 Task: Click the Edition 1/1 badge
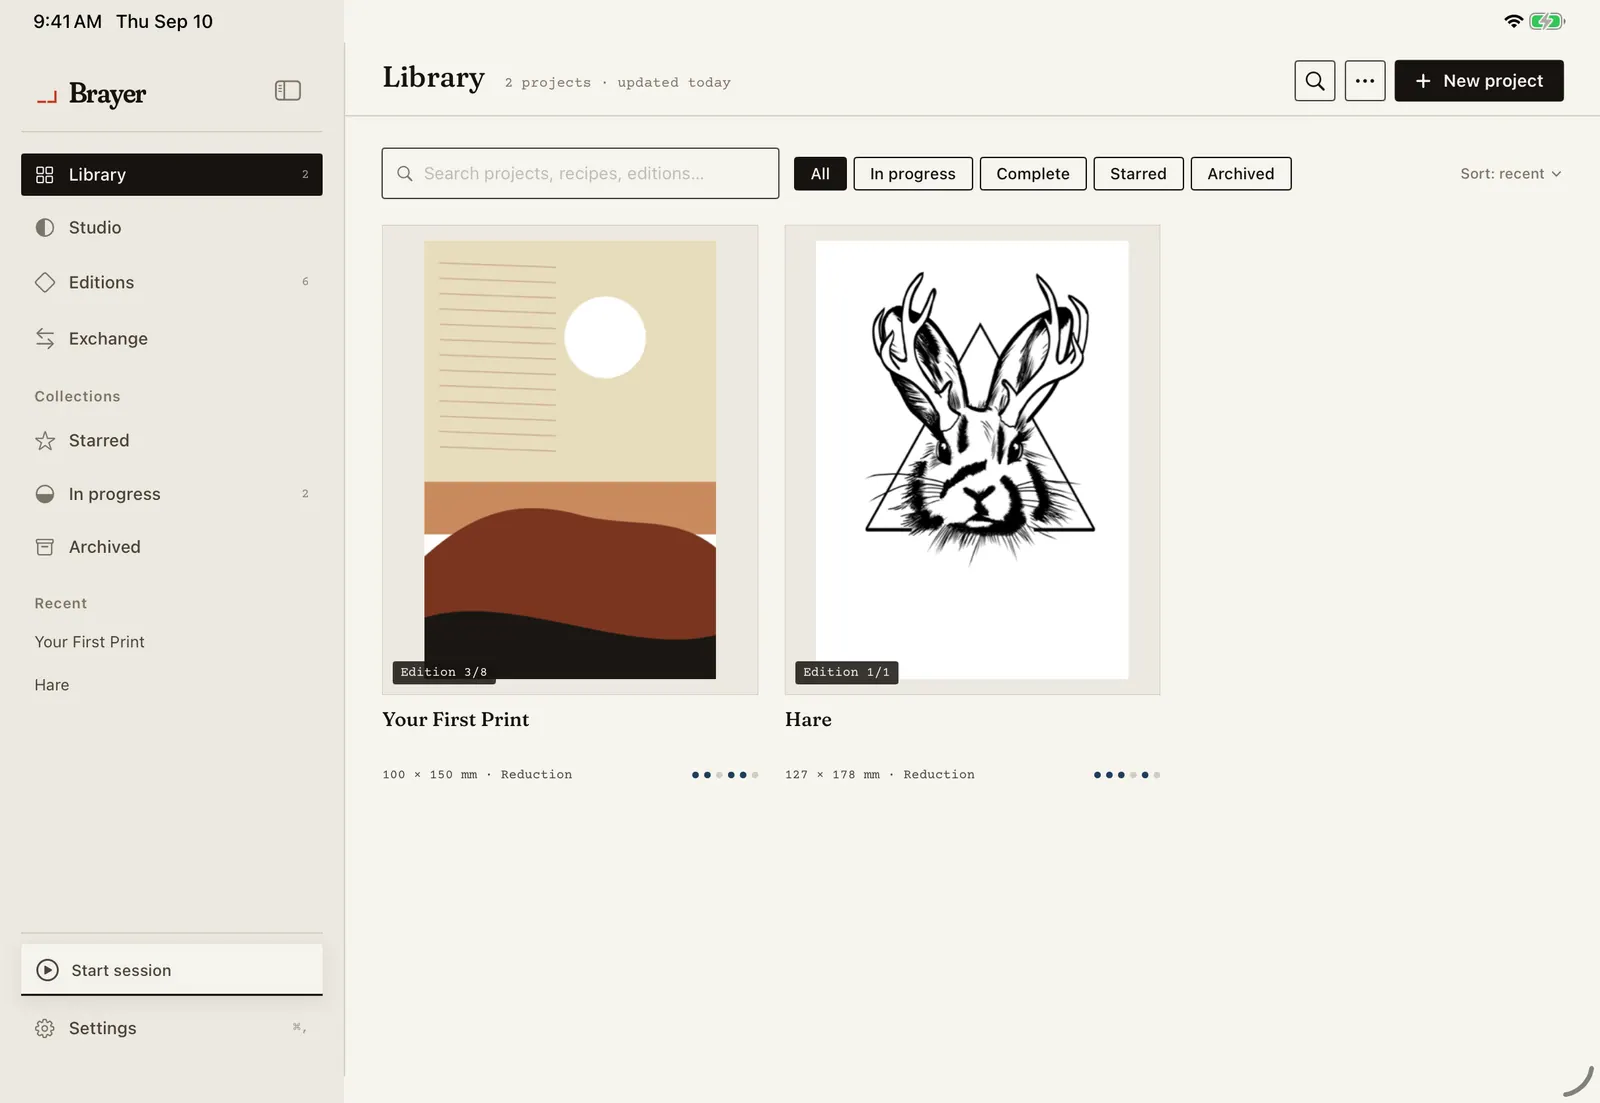[847, 672]
